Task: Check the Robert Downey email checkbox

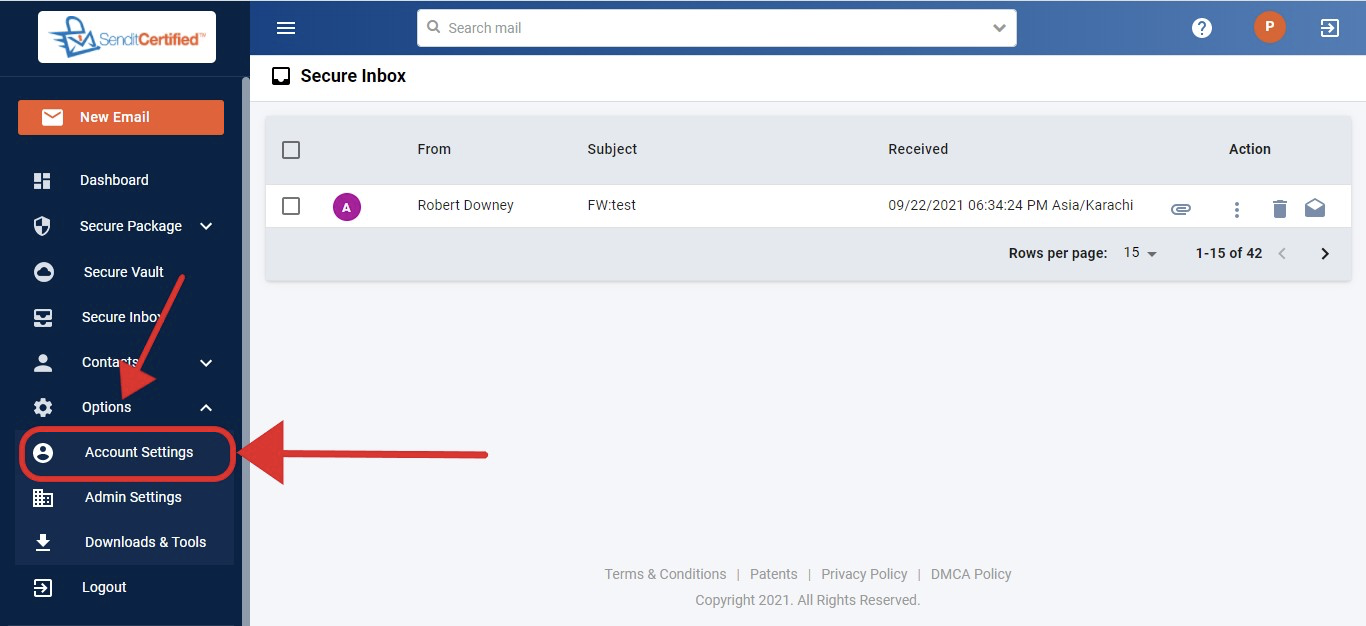Action: pyautogui.click(x=291, y=206)
